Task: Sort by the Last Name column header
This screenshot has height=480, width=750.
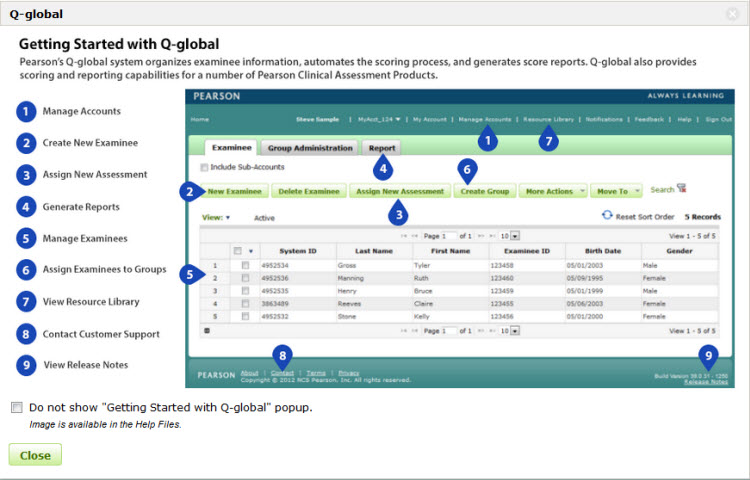Action: click(374, 251)
